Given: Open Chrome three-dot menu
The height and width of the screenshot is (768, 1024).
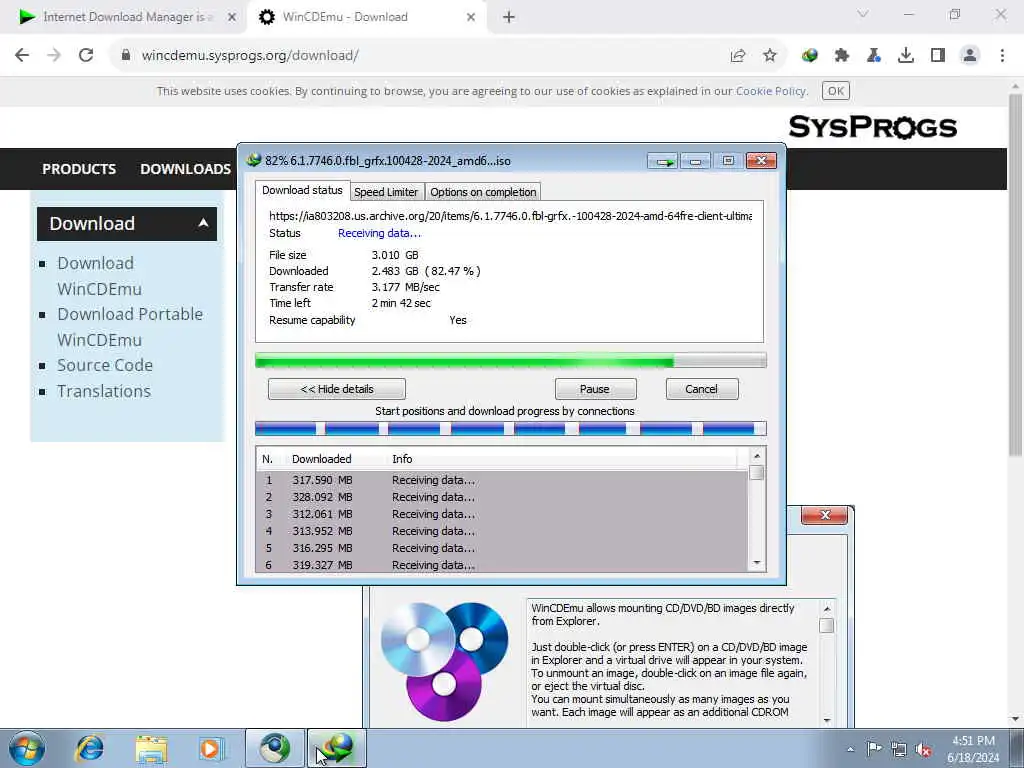Looking at the screenshot, I should (x=1002, y=56).
